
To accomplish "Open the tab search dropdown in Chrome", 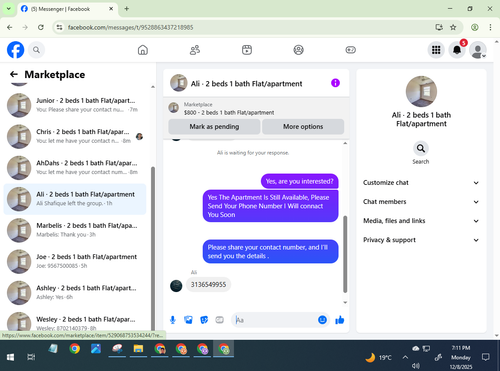I will tap(9, 9).
